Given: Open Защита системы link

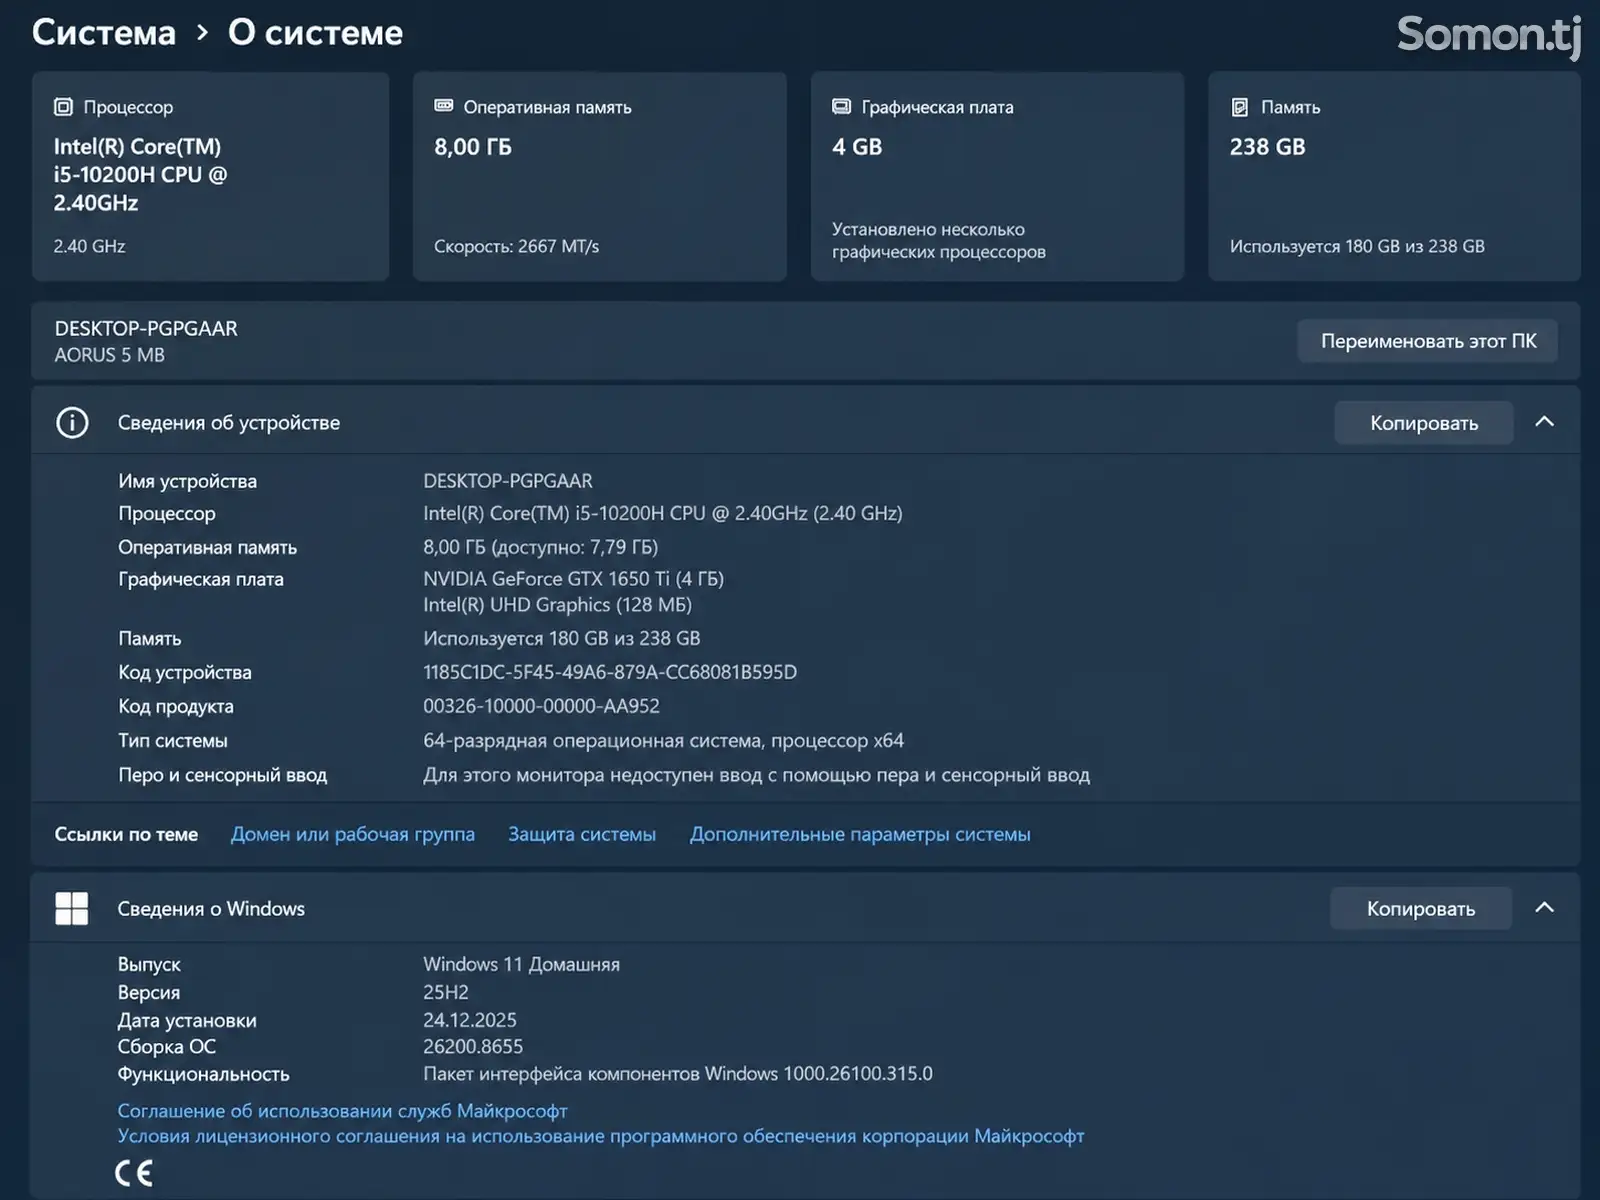Looking at the screenshot, I should pos(582,834).
